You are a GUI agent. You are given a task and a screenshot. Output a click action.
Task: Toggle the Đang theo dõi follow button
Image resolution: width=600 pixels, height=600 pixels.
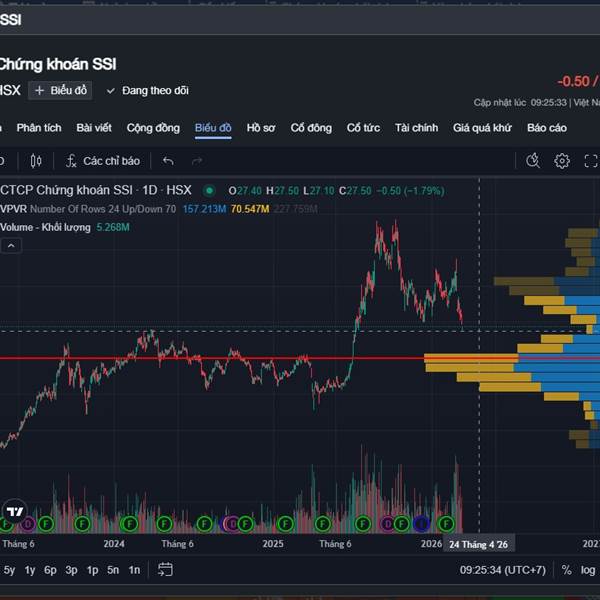[x=148, y=91]
